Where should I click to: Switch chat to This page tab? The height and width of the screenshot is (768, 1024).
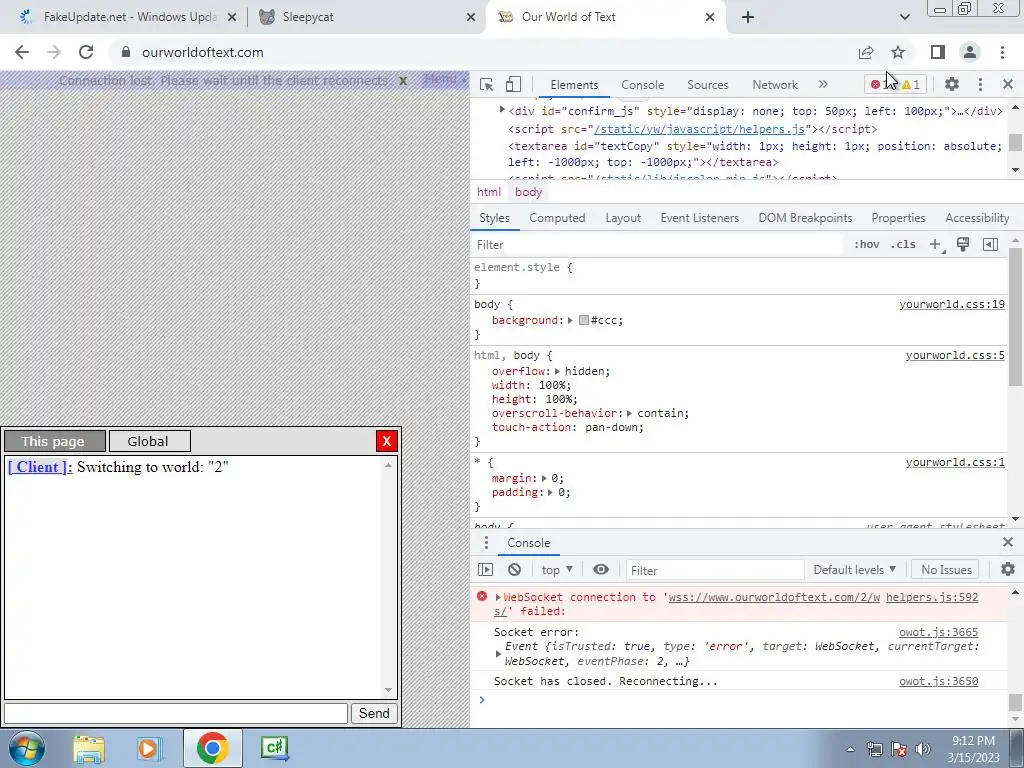[55, 441]
